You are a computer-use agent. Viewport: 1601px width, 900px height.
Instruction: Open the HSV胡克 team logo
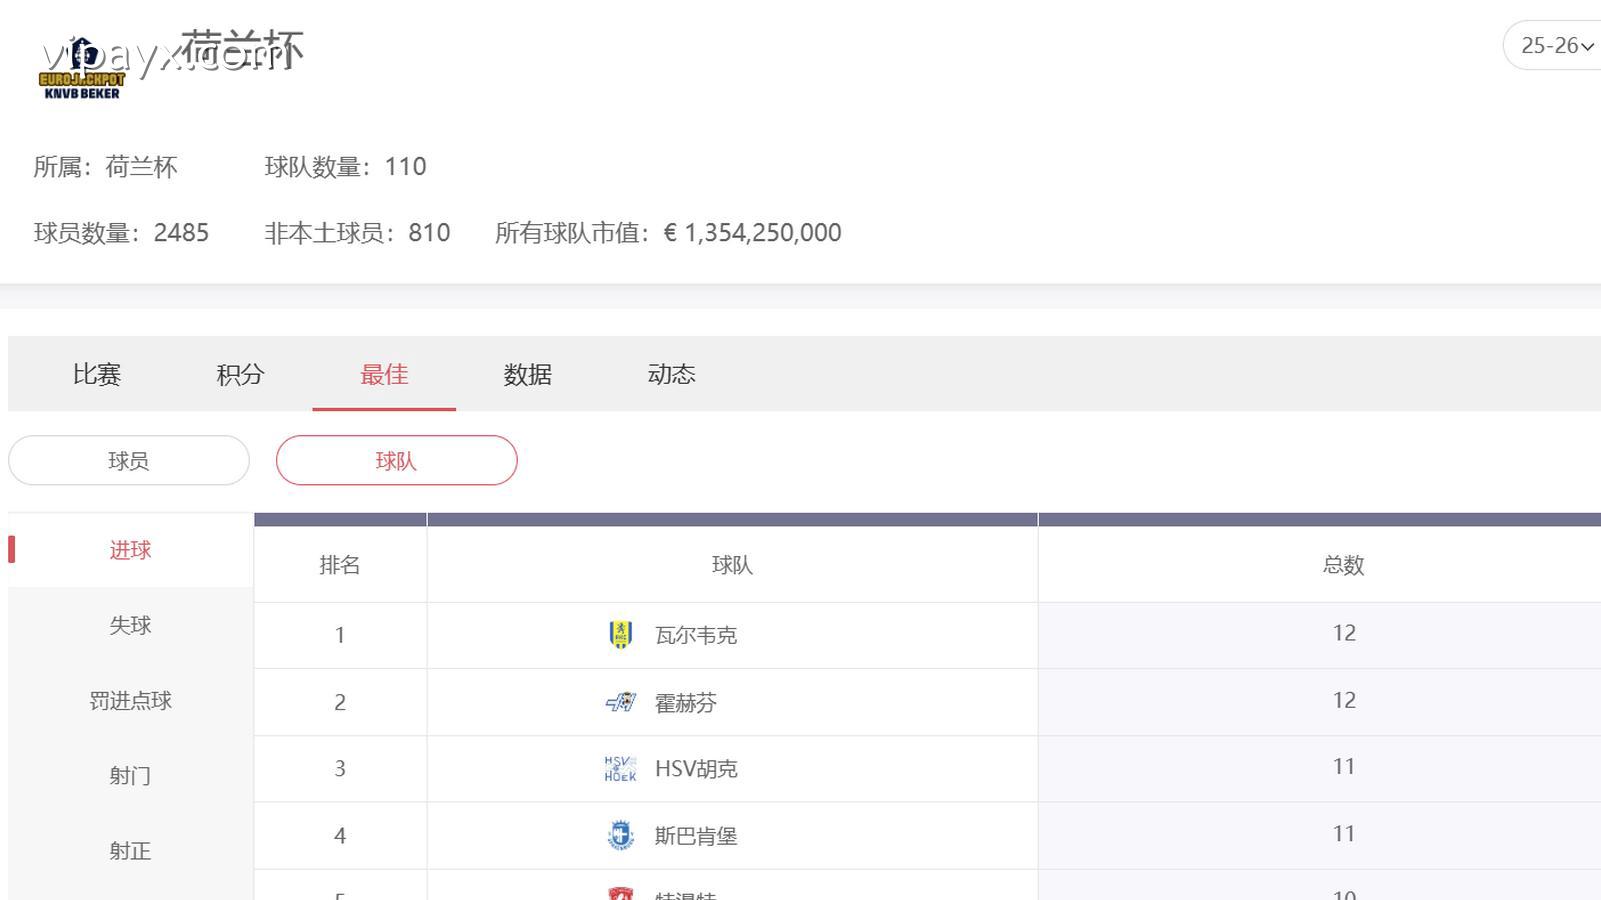620,768
